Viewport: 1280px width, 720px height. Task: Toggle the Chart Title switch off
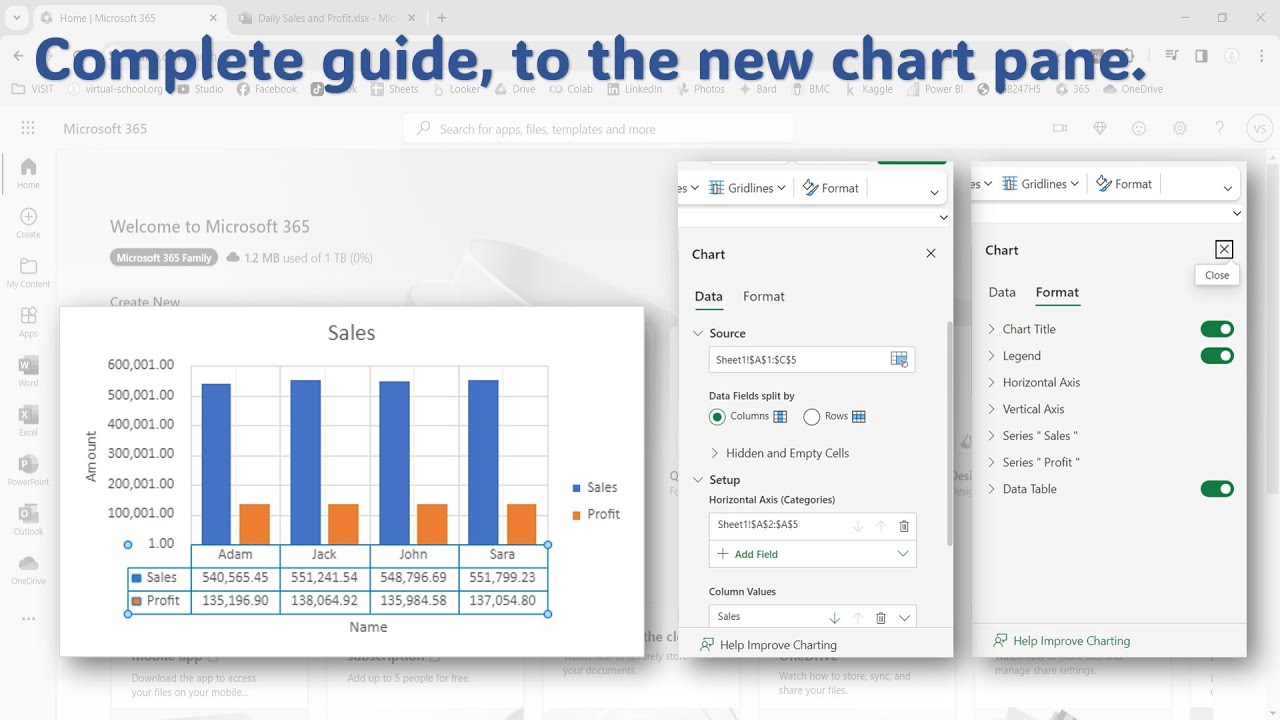click(x=1217, y=329)
